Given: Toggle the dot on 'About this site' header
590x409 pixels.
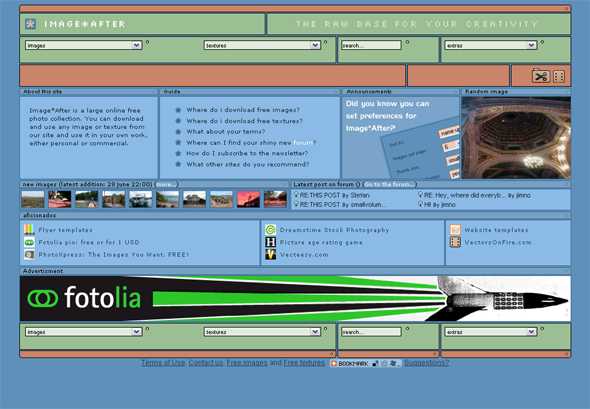Looking at the screenshot, I should click(153, 91).
